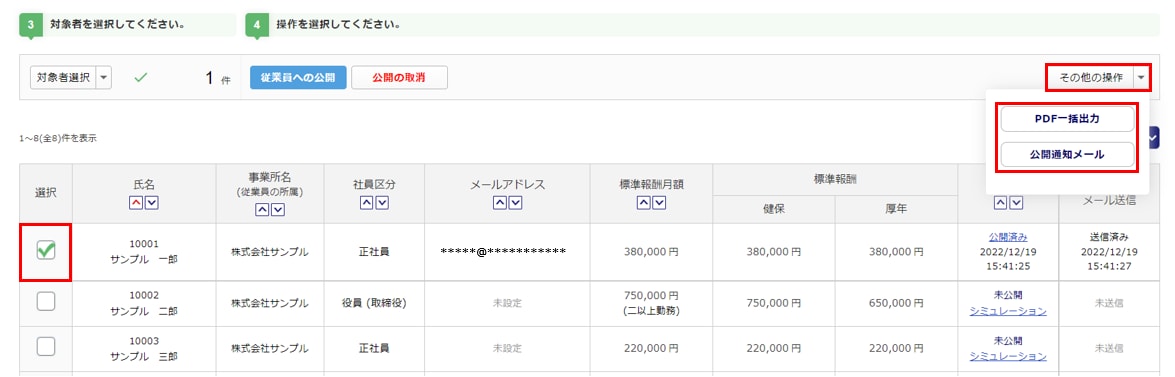This screenshot has width=1175, height=377.
Task: Check the checkbox for サンプル 三郎
Action: (x=46, y=347)
